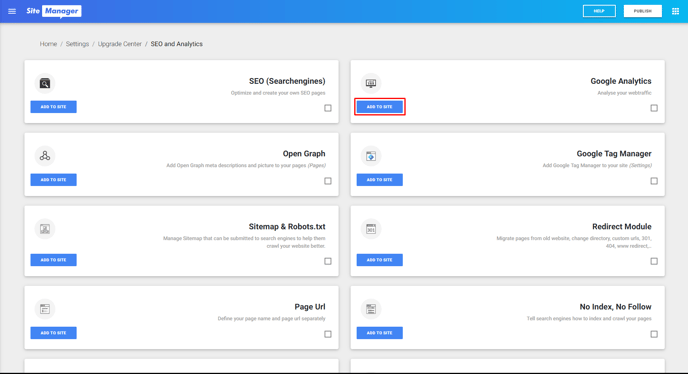The image size is (688, 374).
Task: Open the apps grid icon
Action: point(675,11)
